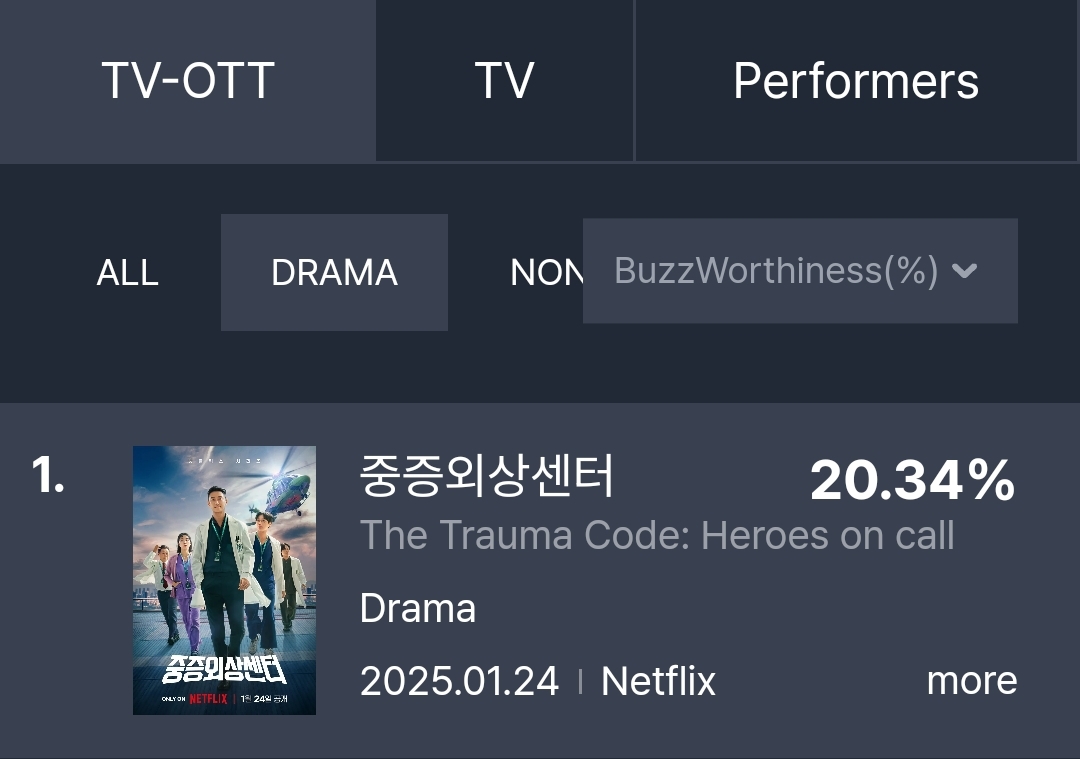
Task: Select the Performers tab
Action: click(x=856, y=81)
